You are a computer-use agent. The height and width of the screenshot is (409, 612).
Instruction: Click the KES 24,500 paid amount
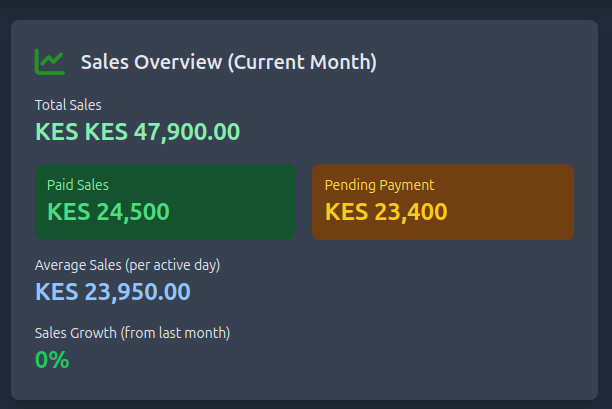(108, 212)
